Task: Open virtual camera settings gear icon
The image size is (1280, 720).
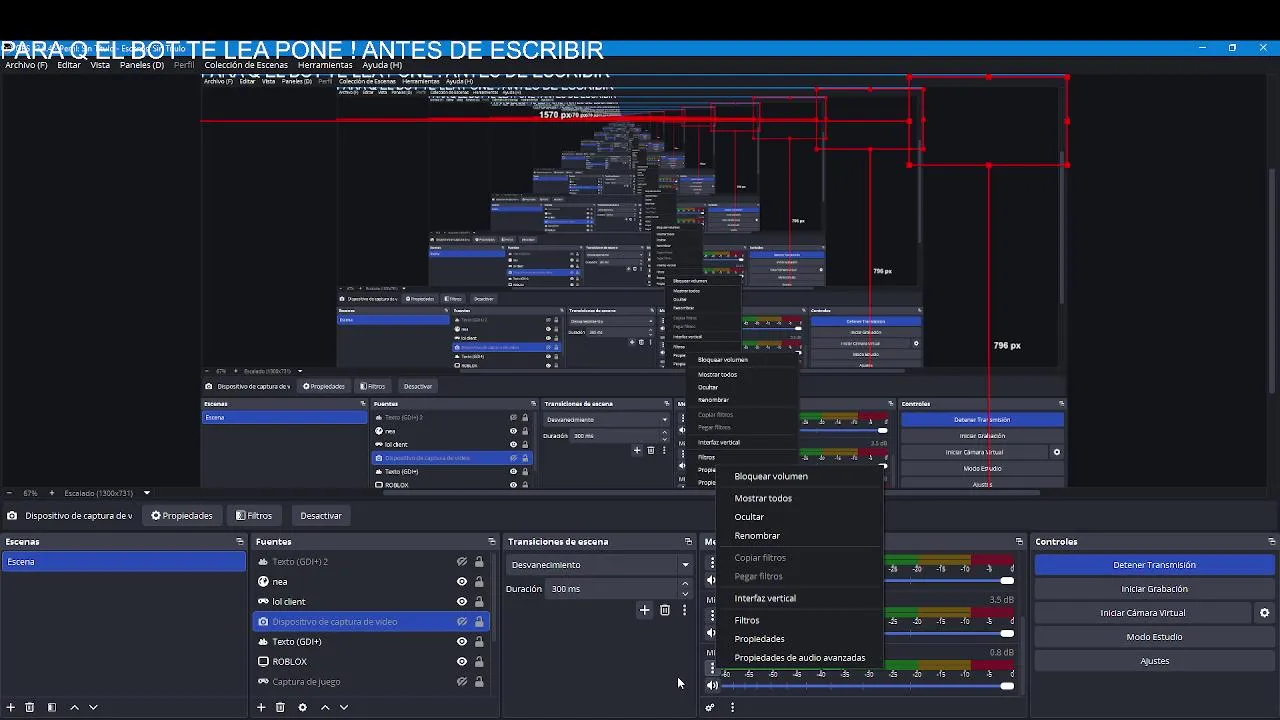Action: click(1264, 613)
